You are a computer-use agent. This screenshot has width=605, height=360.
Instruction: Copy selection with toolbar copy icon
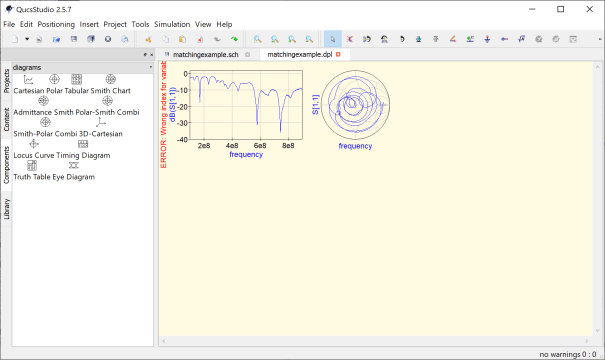pyautogui.click(x=166, y=39)
